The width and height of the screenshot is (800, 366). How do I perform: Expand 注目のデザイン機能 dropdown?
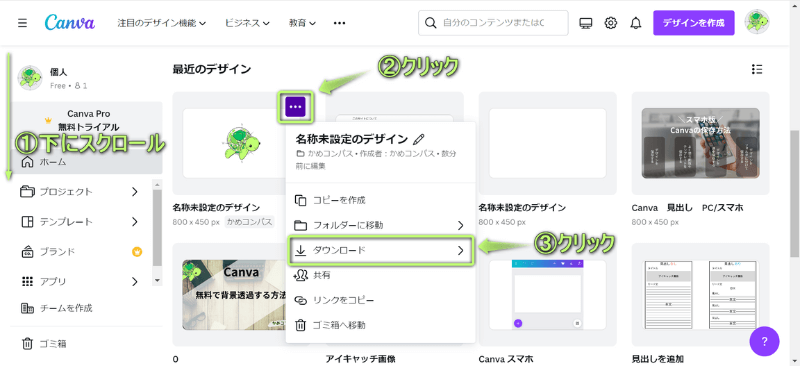click(x=162, y=23)
